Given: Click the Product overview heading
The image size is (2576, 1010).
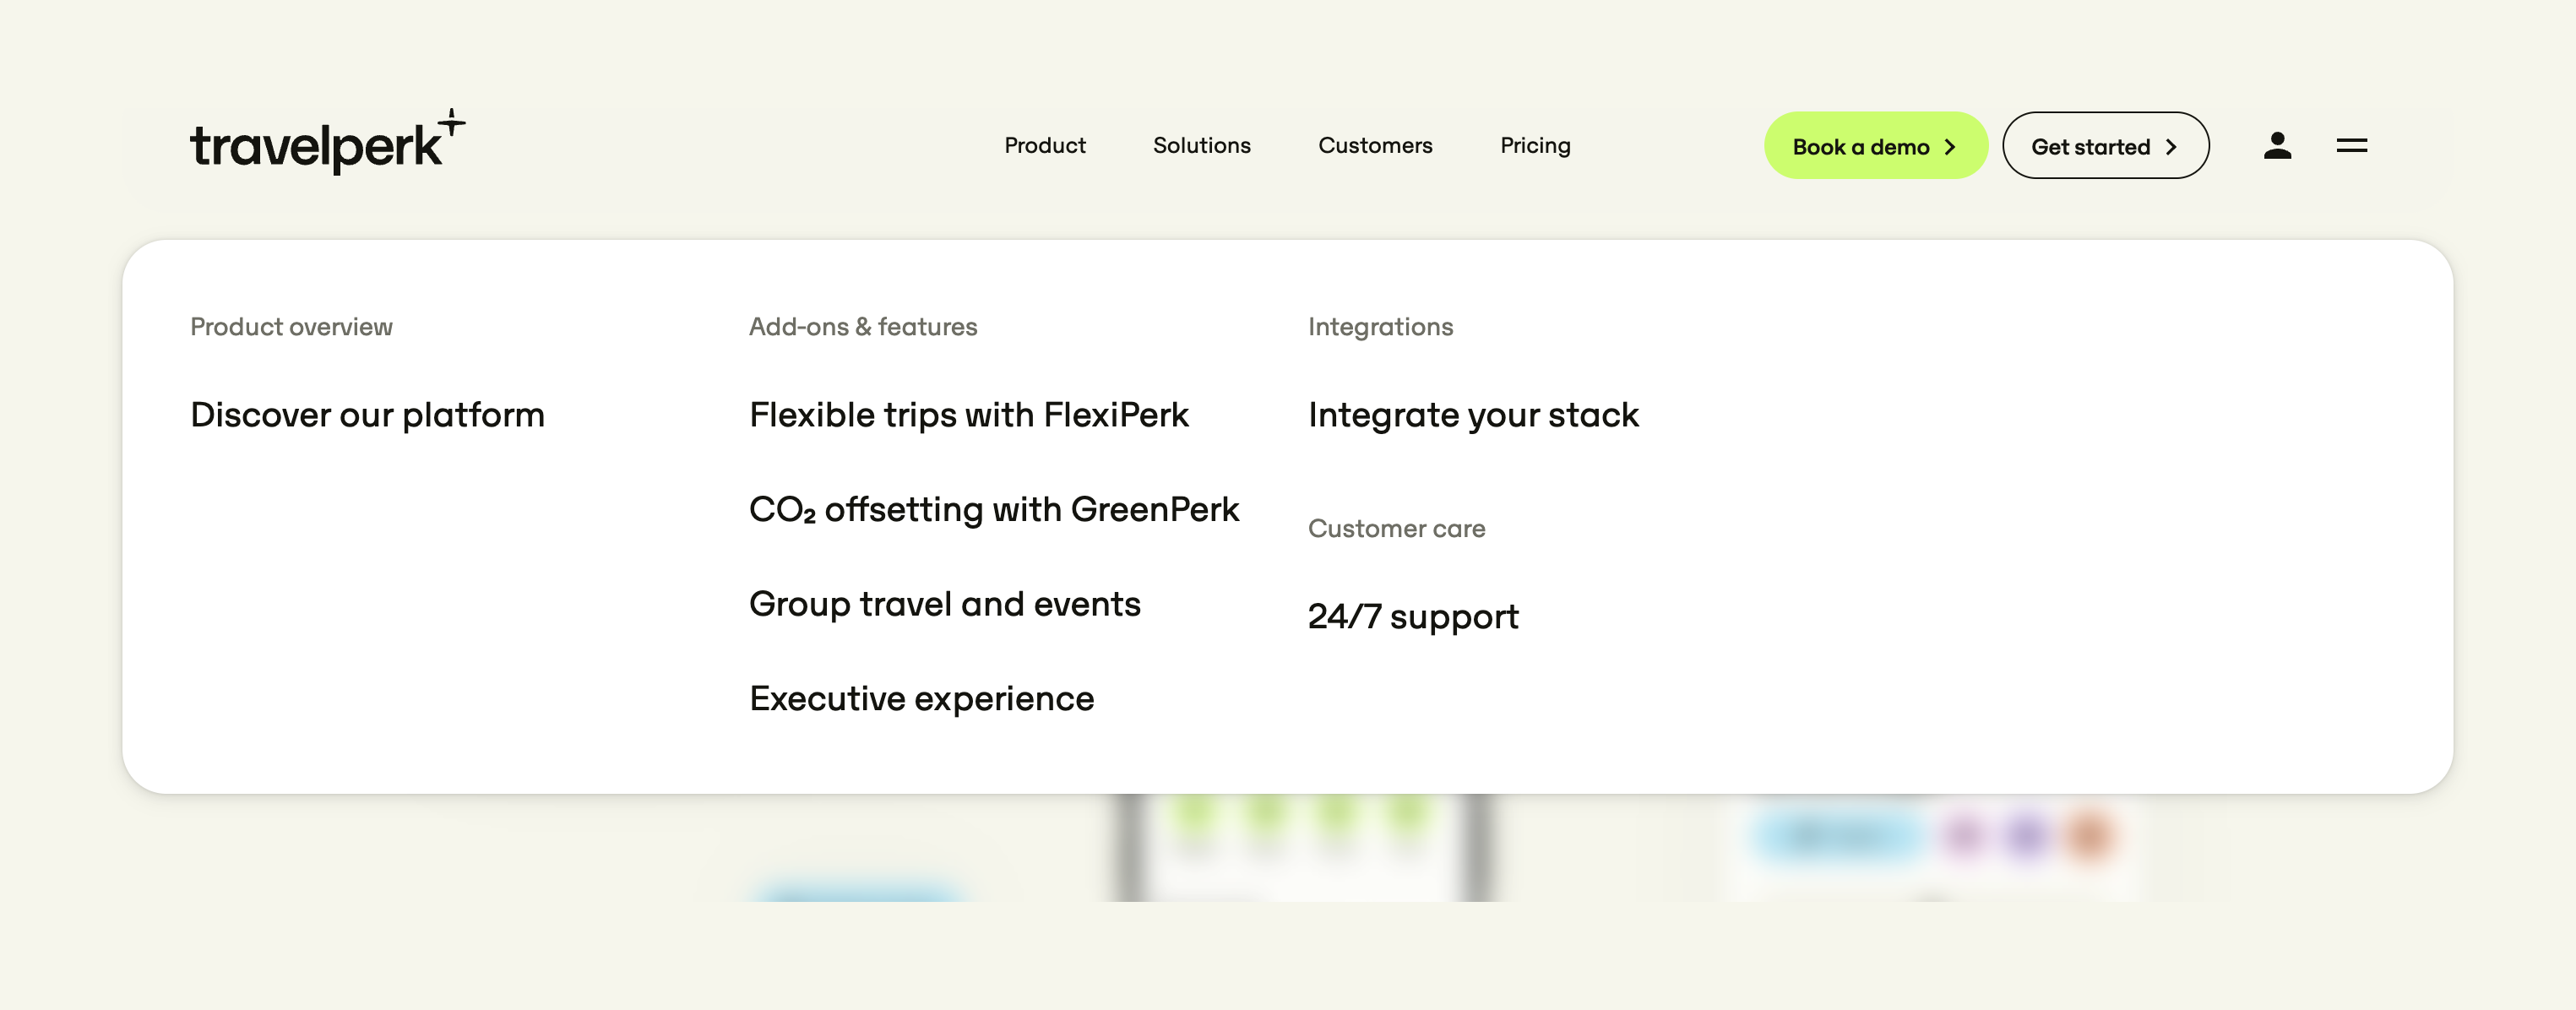Looking at the screenshot, I should 291,327.
